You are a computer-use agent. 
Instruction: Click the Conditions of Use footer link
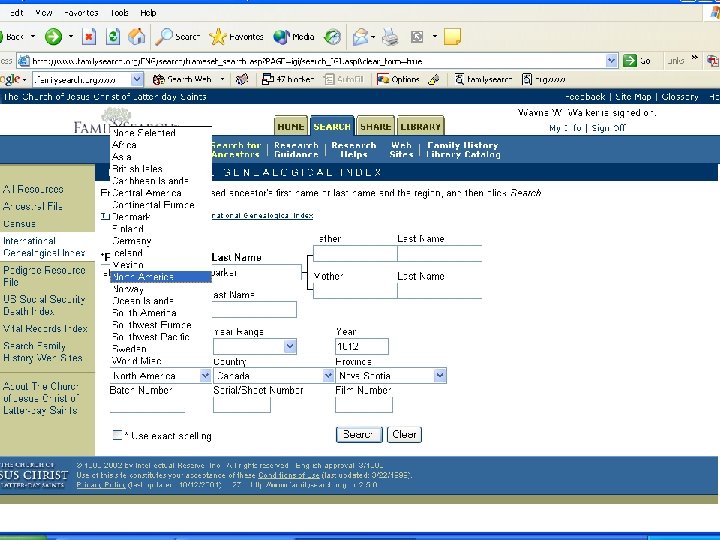coord(289,475)
